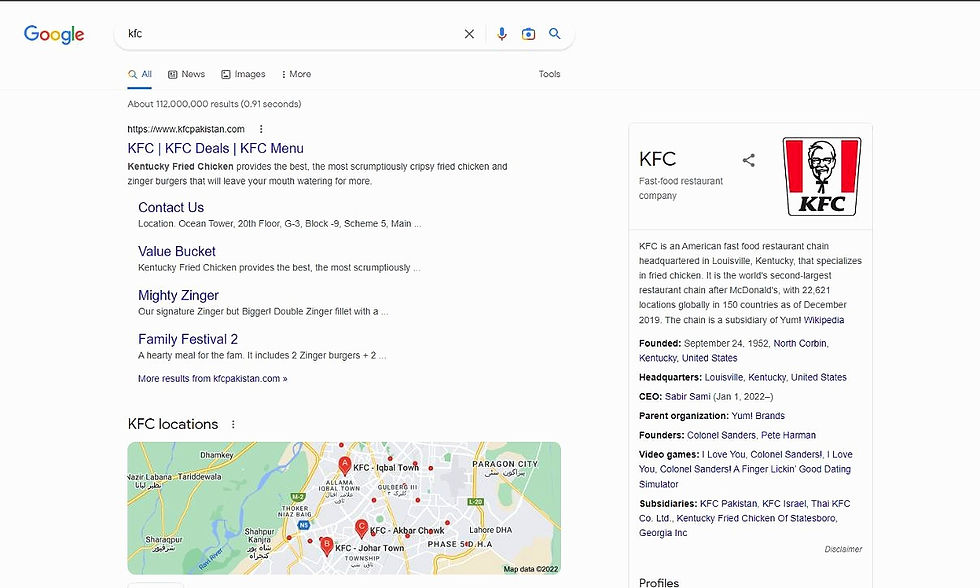Click the PARAGON CITY map label
The height and width of the screenshot is (588, 980).
[505, 464]
